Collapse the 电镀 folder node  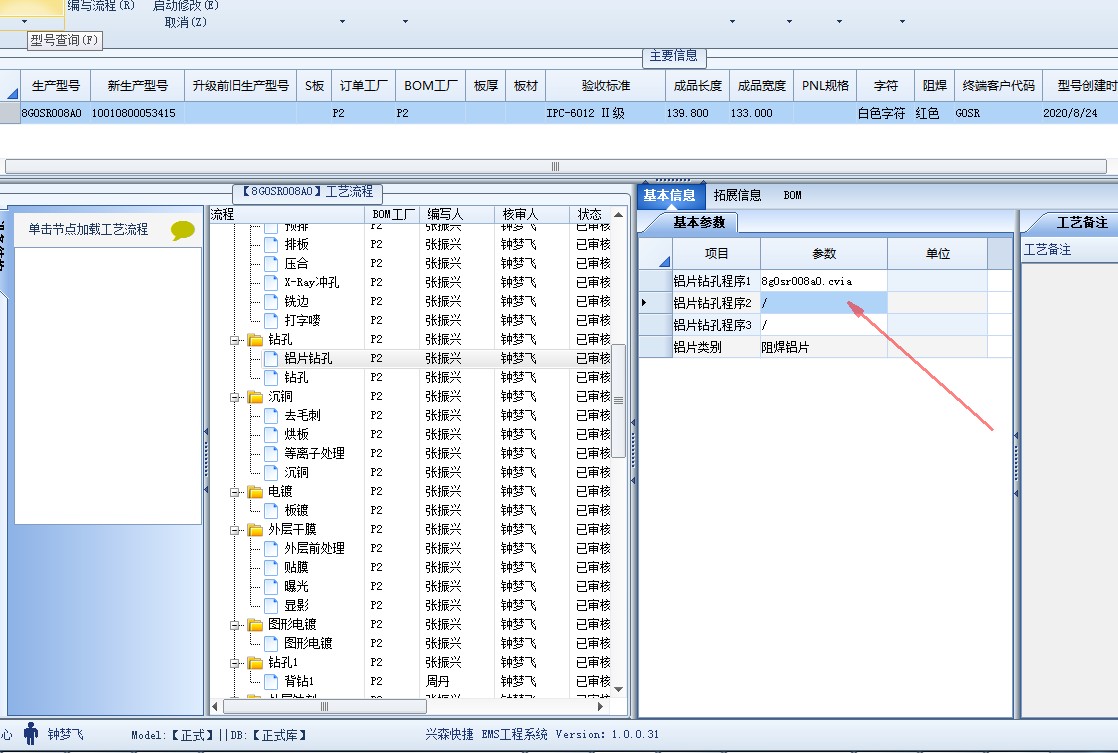pyautogui.click(x=235, y=492)
